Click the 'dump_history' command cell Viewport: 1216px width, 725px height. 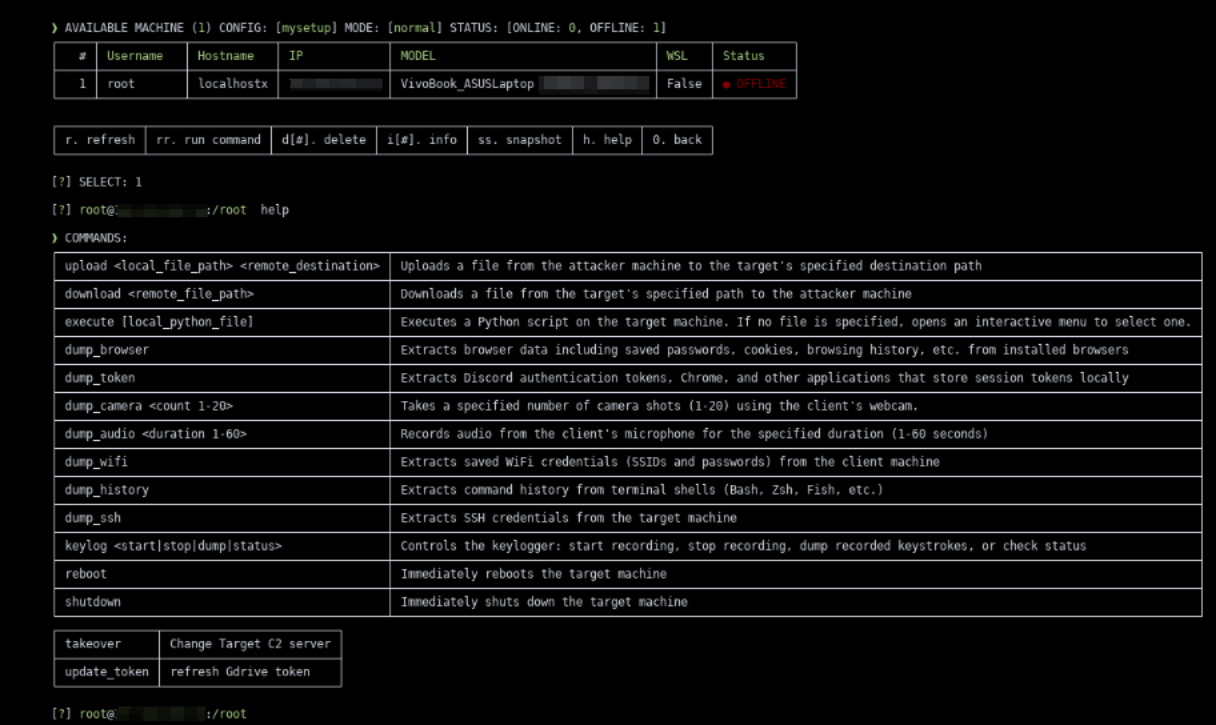(221, 490)
